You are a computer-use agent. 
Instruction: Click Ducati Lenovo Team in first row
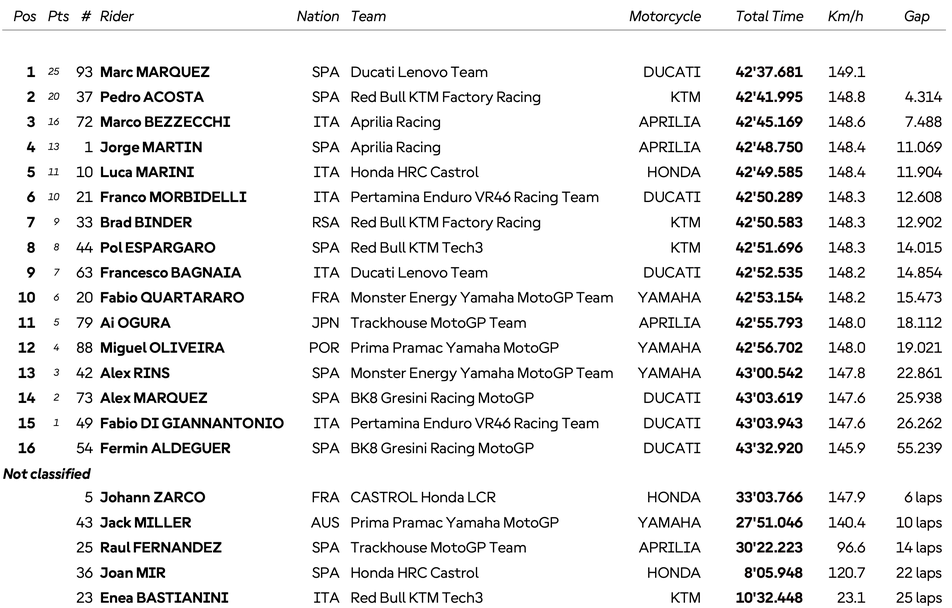[419, 72]
